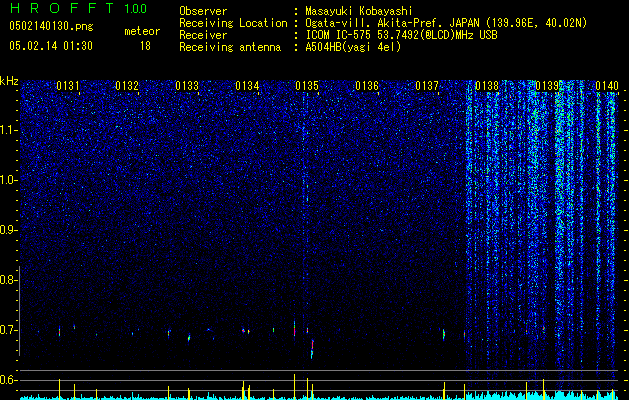629x400 pixels.
Task: Click the 0137 time marker
Action: pyautogui.click(x=427, y=86)
